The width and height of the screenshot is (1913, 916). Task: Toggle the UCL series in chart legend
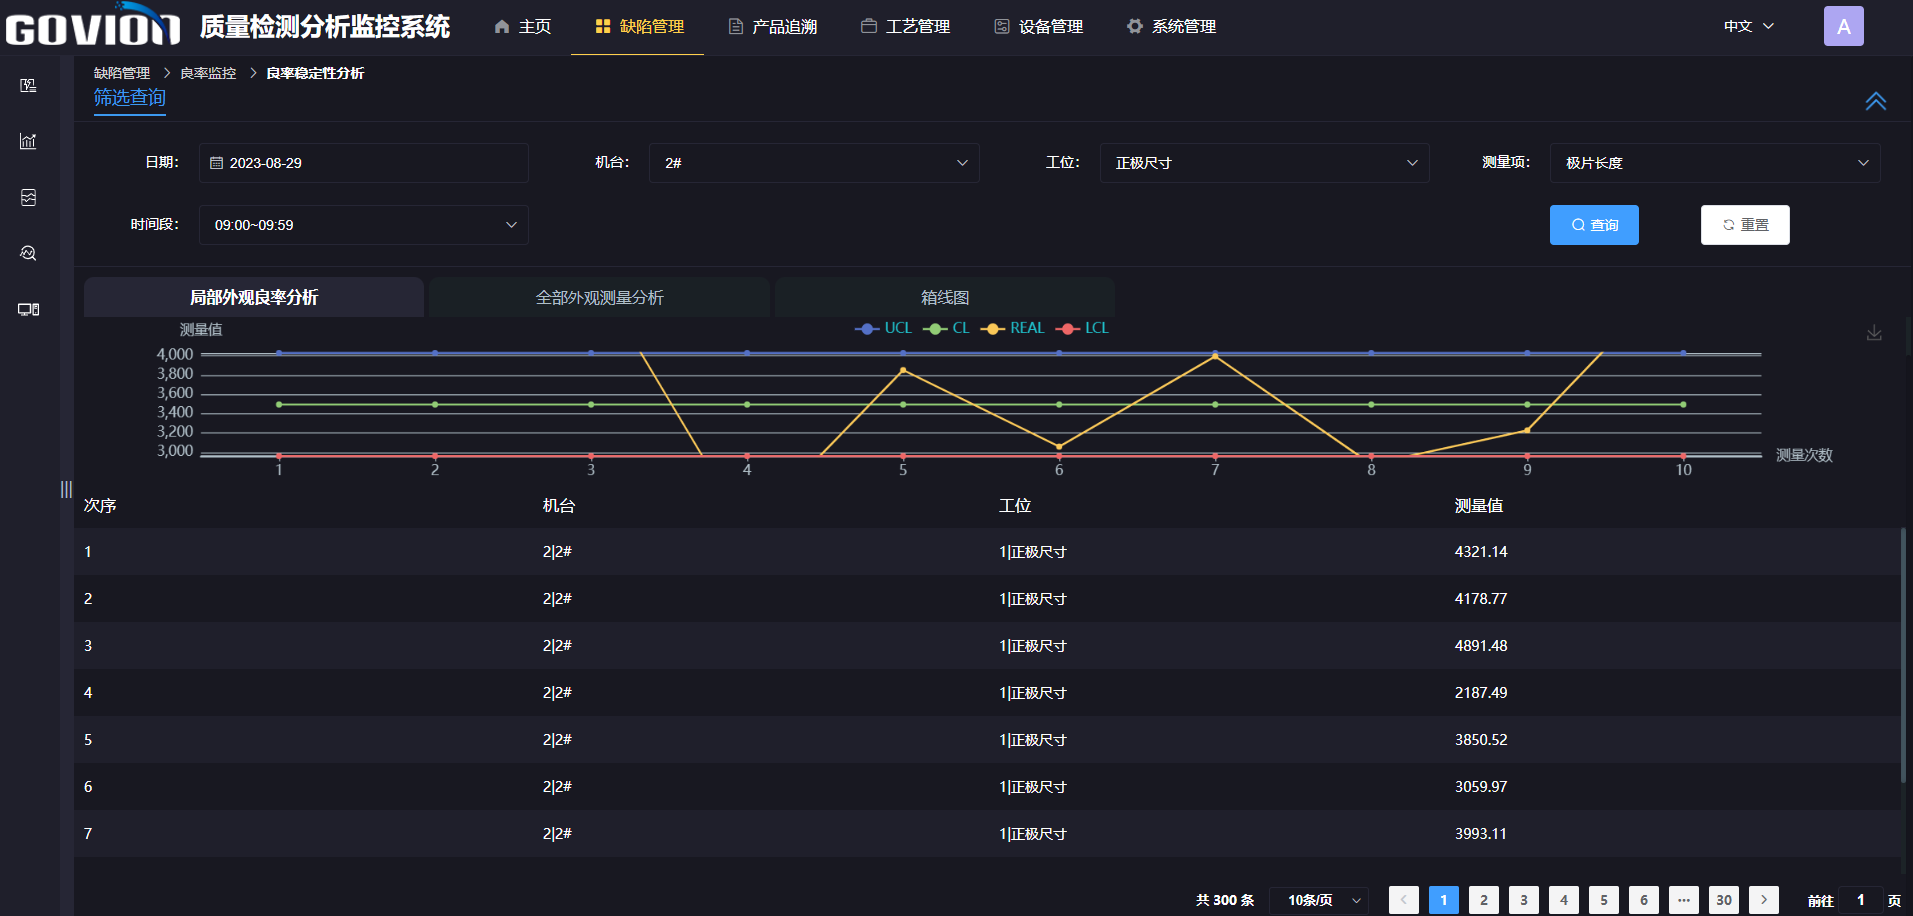884,328
